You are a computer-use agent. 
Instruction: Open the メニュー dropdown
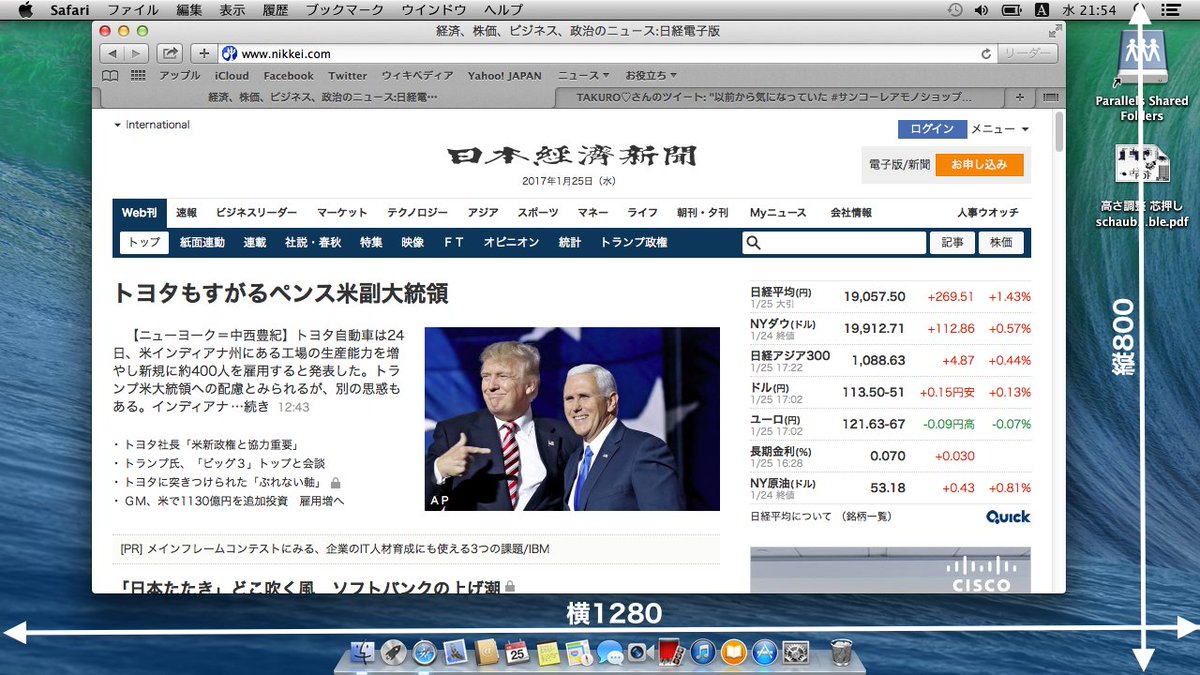(1000, 129)
